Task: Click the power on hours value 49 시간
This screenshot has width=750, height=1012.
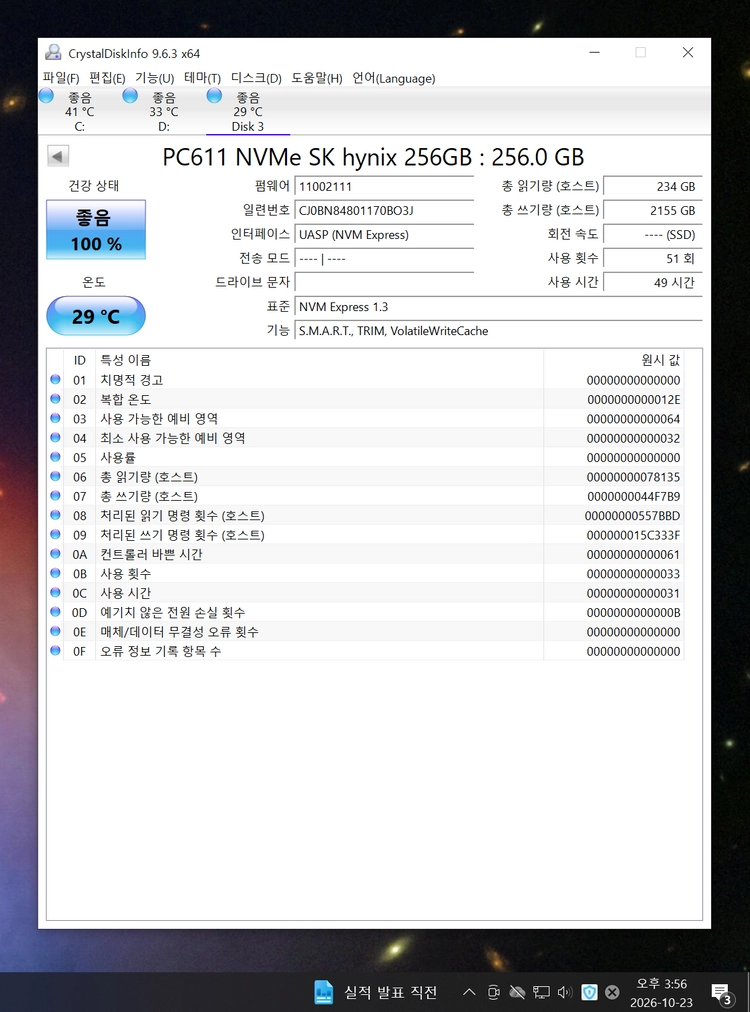Action: coord(653,282)
